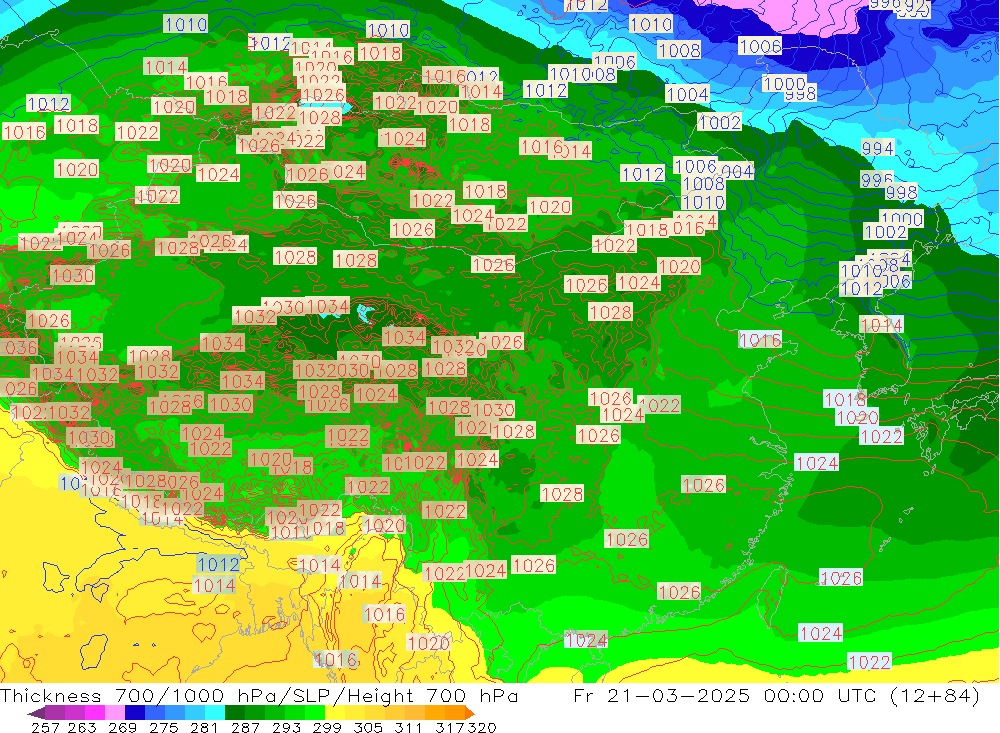The width and height of the screenshot is (1000, 733).
Task: Click the 281 value on the color scale
Action: pos(204,727)
